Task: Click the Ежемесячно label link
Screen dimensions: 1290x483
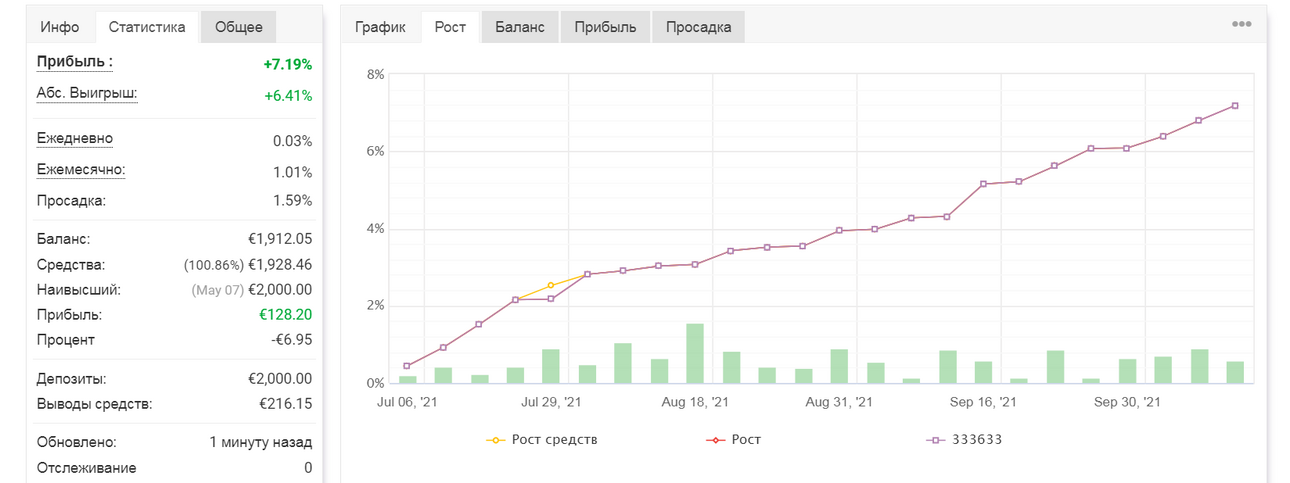Action: click(x=81, y=170)
